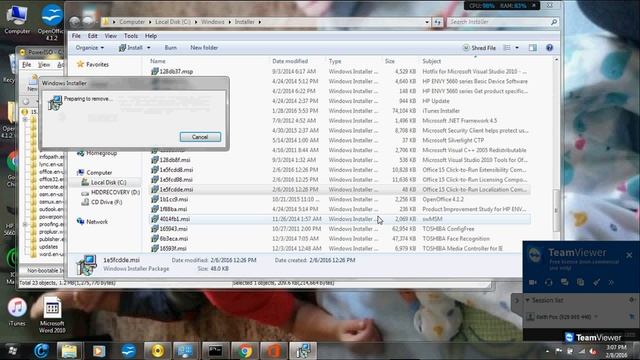Select Windows in the address breadcrumb
Screen dimensions: 640x360
pyautogui.click(x=213, y=22)
